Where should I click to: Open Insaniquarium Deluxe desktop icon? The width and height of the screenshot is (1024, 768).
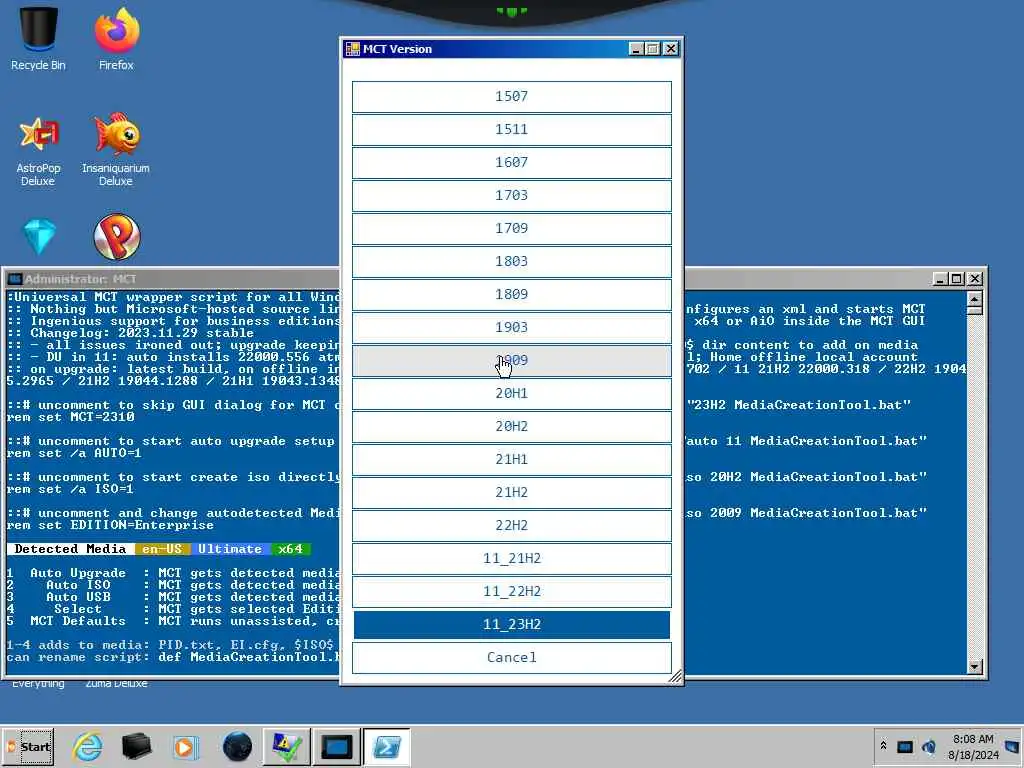click(x=116, y=152)
